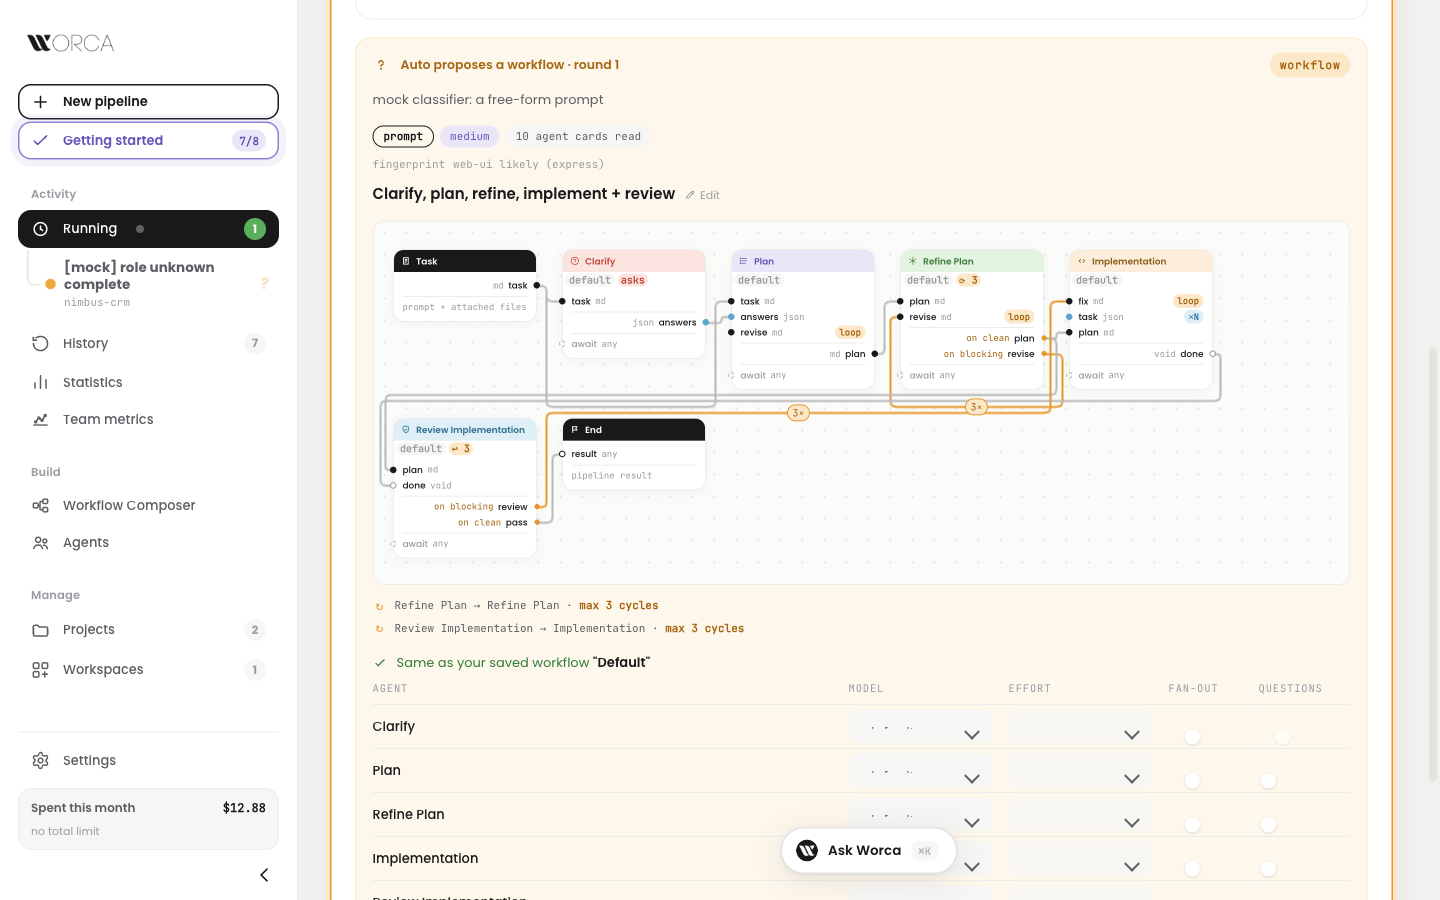Click the History icon in sidebar
Screen dimensions: 1440x900
coord(40,344)
